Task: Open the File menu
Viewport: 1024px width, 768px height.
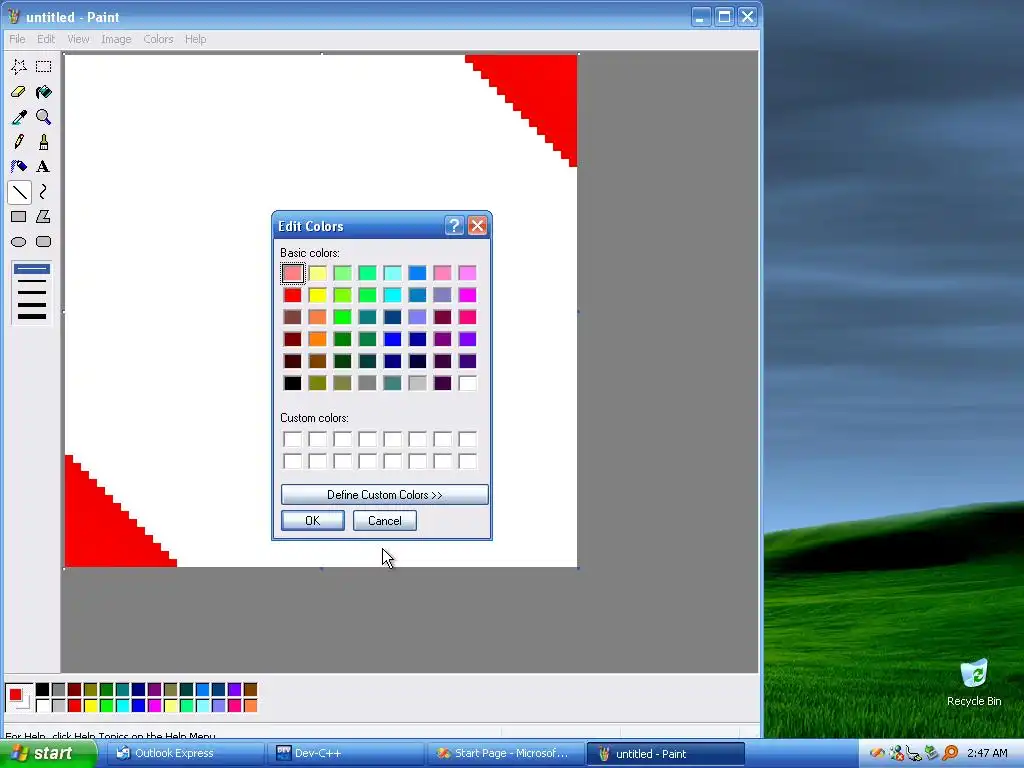Action: [17, 39]
